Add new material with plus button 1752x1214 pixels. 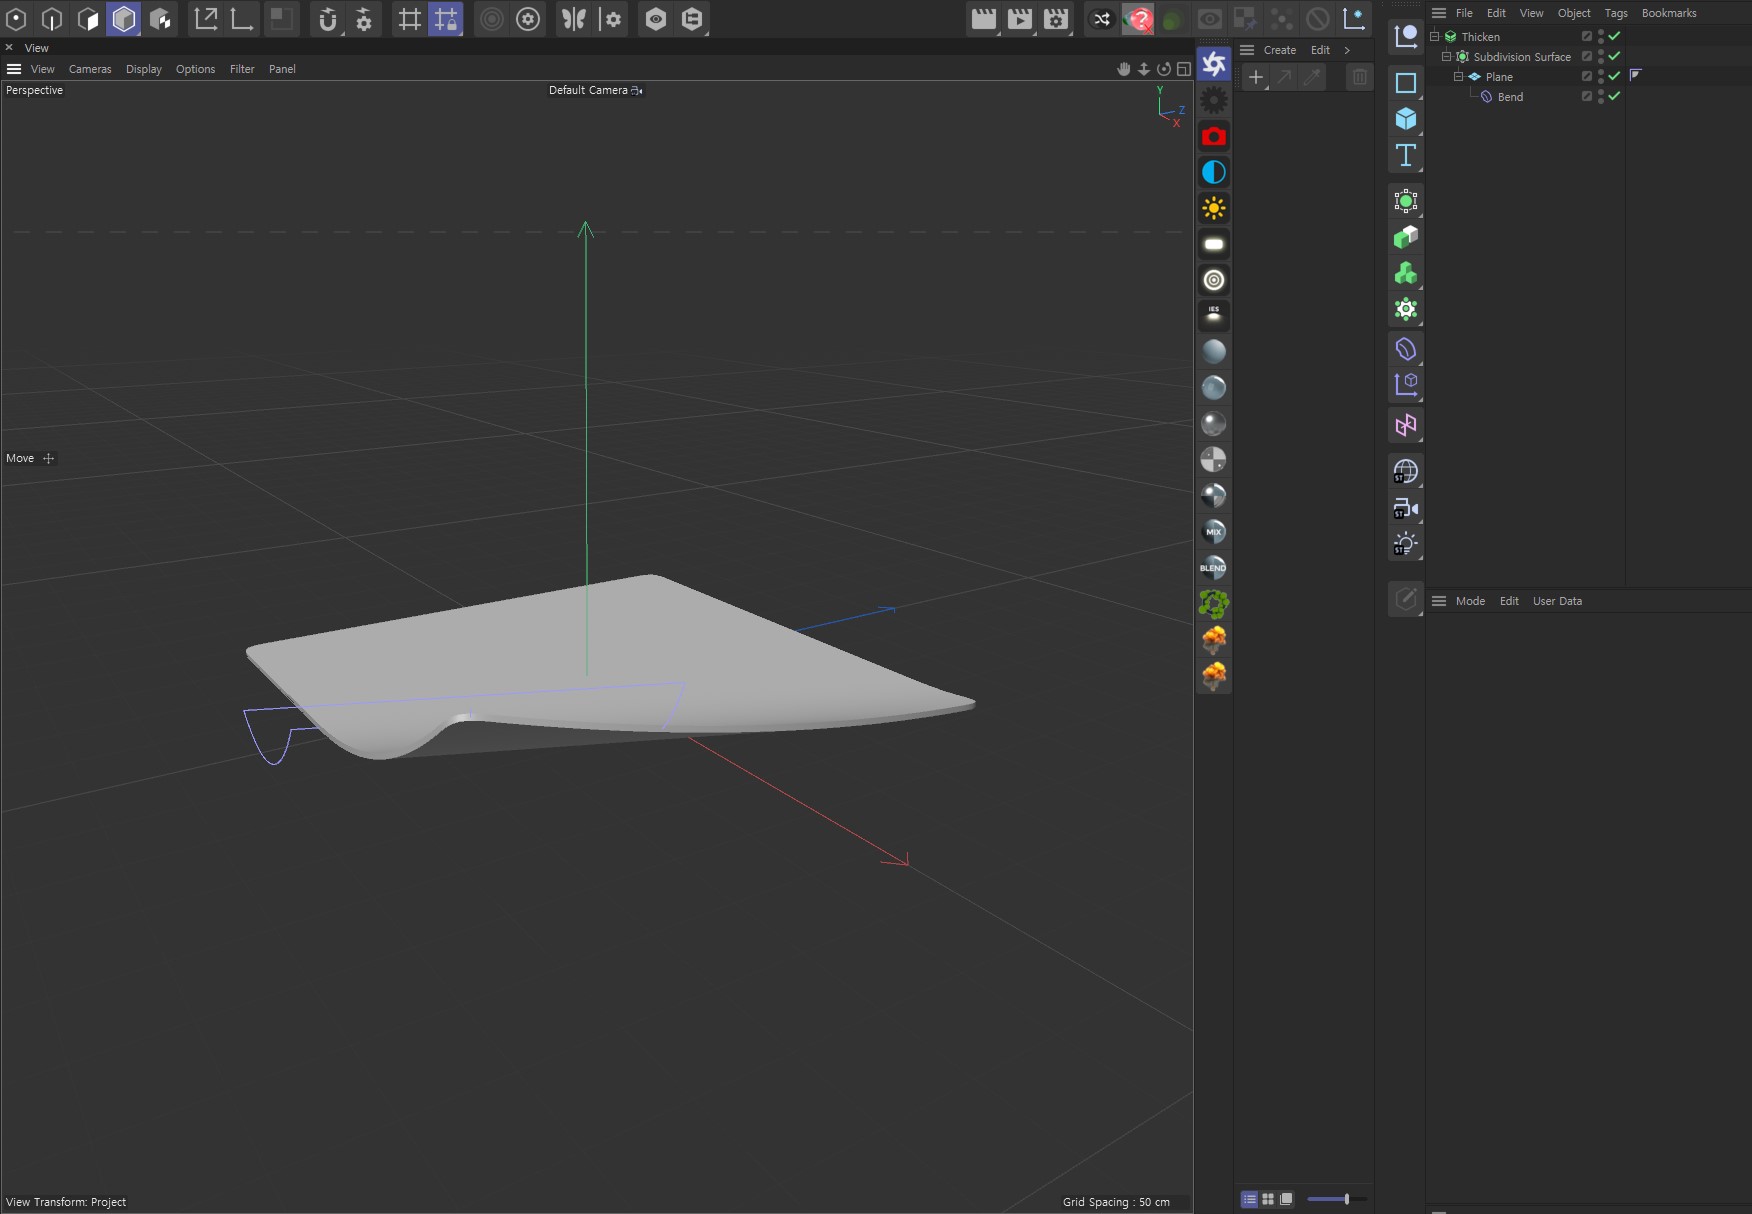[x=1256, y=77]
